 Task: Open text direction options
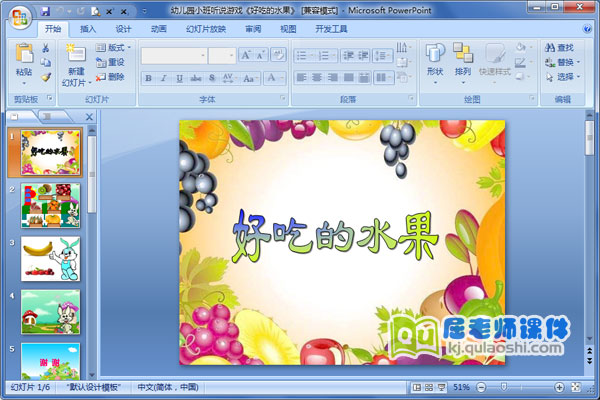tap(403, 47)
